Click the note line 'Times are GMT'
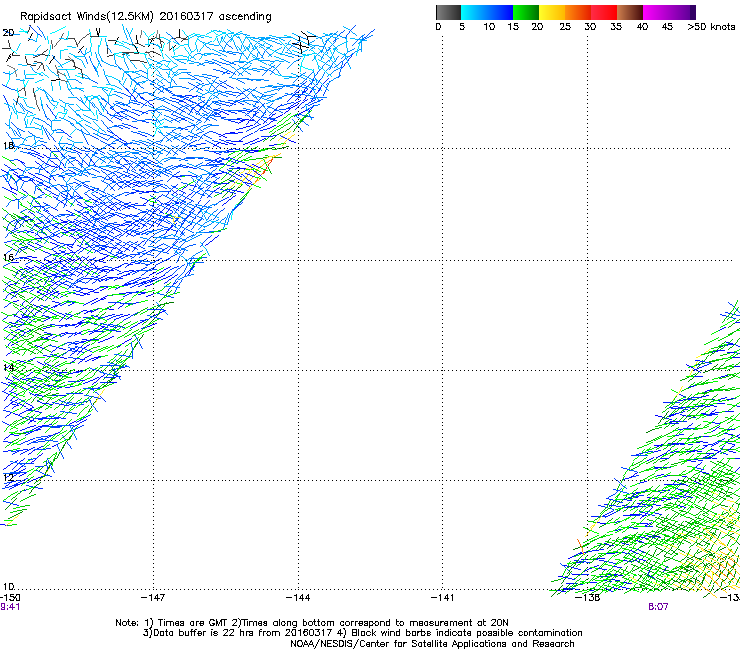Image resolution: width=740 pixels, height=650 pixels. click(x=193, y=623)
